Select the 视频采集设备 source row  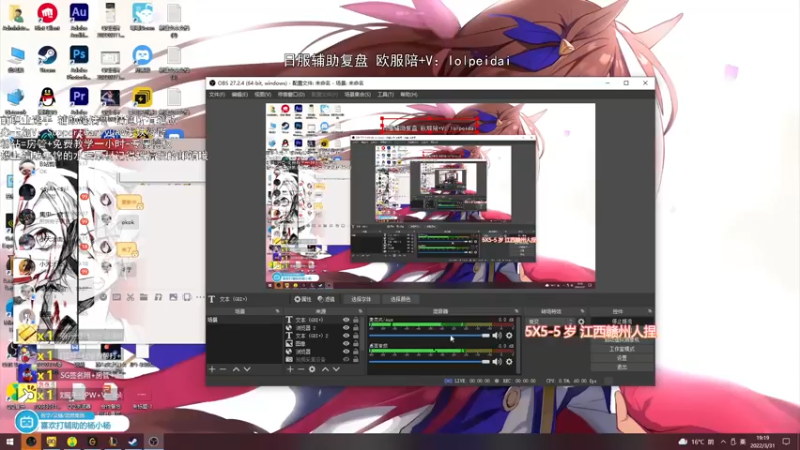click(x=322, y=360)
